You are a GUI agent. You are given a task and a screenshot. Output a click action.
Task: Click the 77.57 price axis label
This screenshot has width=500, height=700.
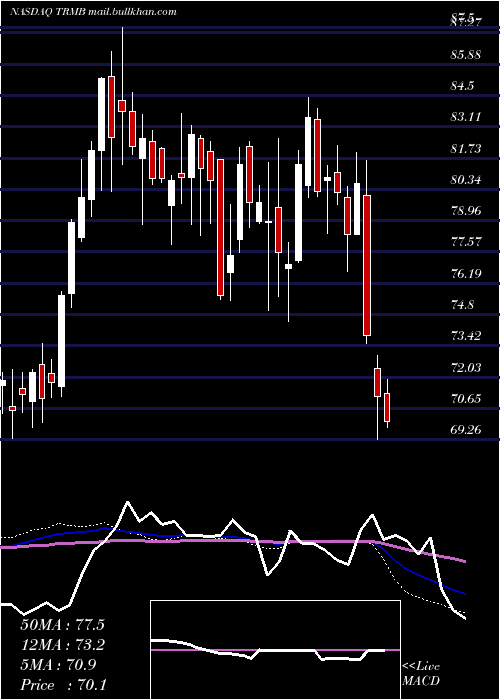(x=466, y=242)
